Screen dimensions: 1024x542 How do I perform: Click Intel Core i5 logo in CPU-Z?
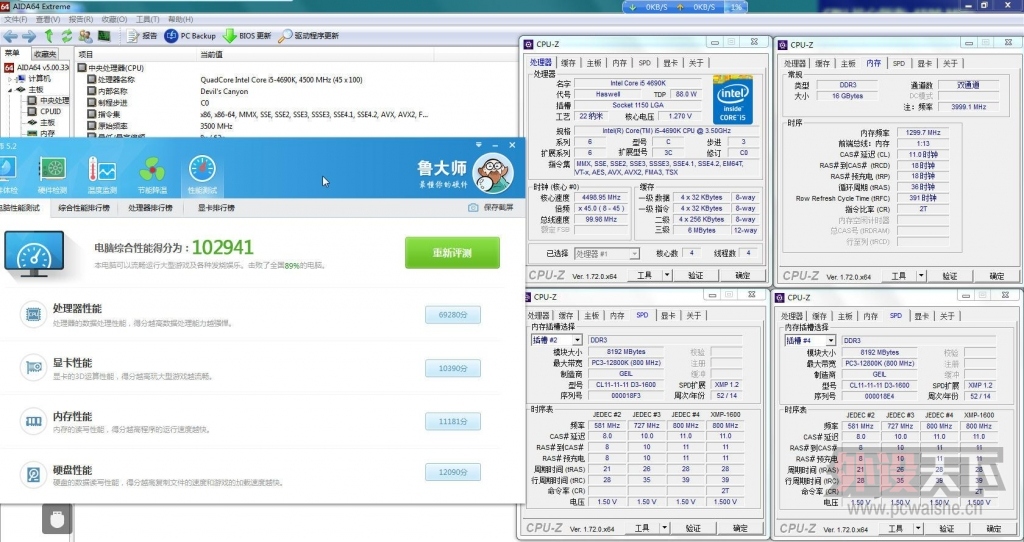[733, 99]
